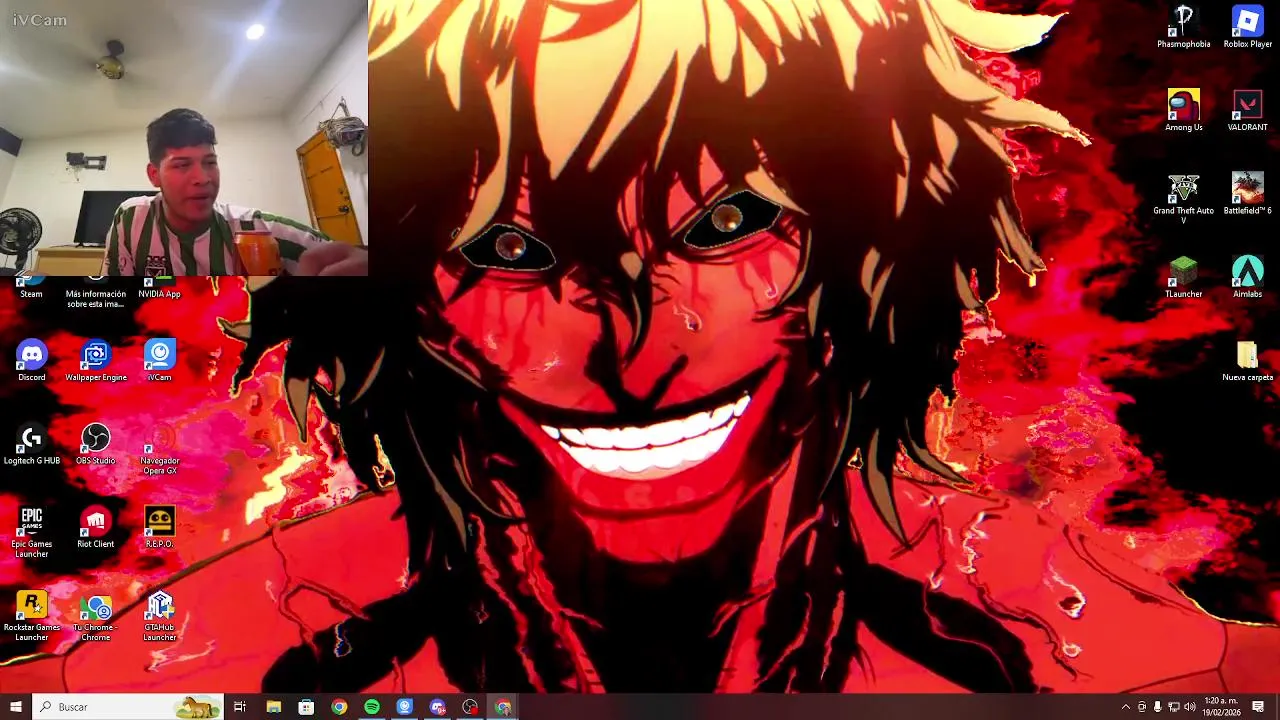Open Task View on the taskbar

pos(240,707)
